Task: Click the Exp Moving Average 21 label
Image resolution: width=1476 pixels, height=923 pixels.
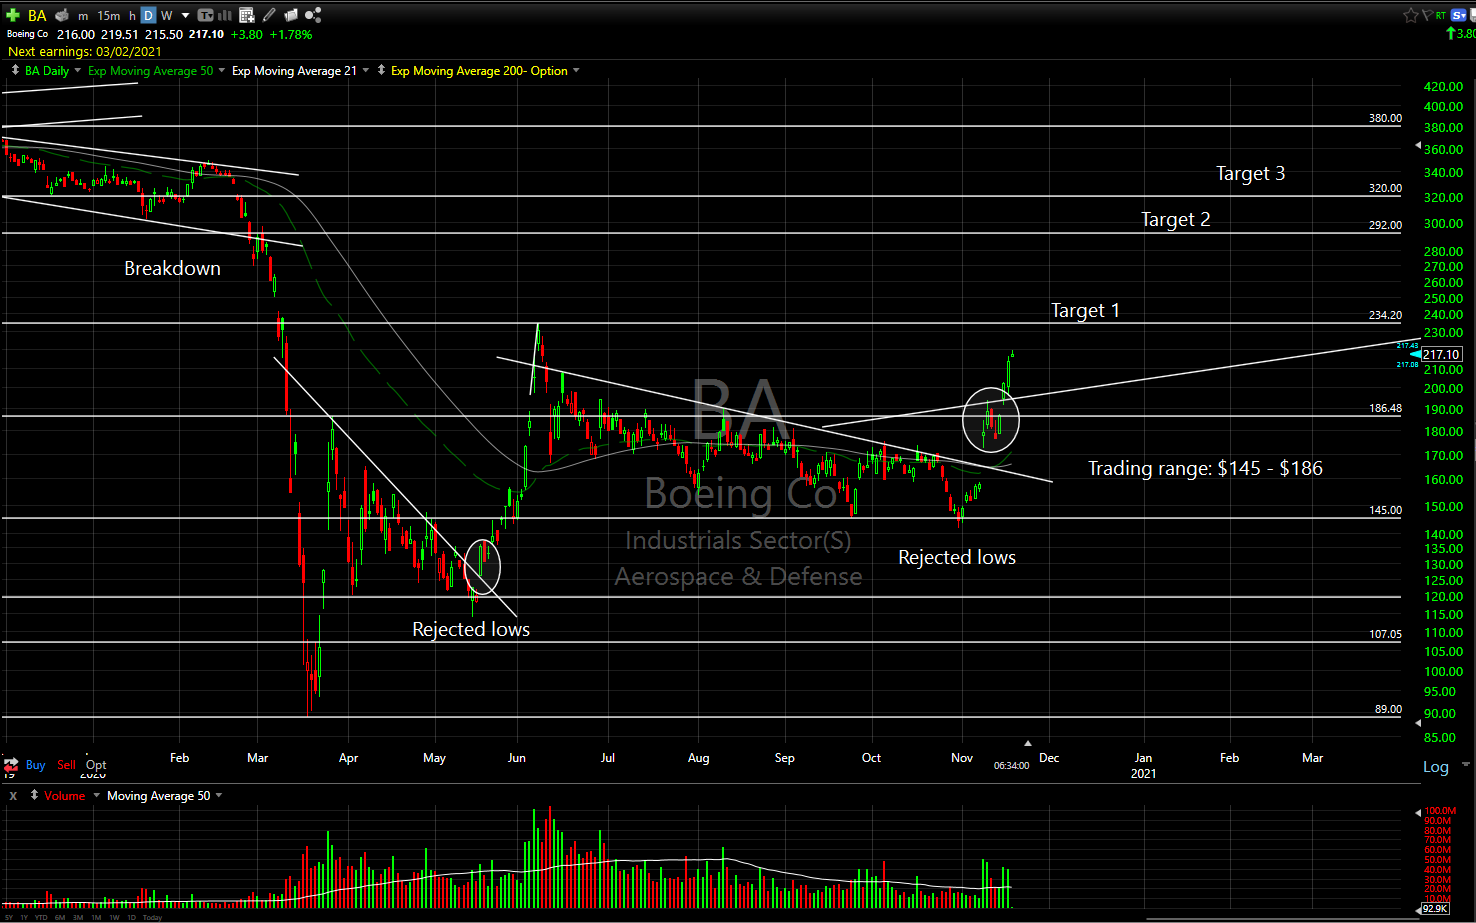Action: coord(294,71)
